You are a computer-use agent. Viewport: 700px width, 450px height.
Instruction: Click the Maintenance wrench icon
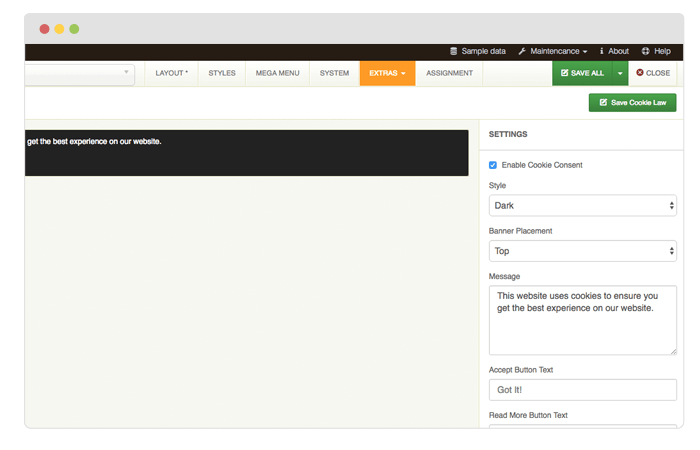522,51
